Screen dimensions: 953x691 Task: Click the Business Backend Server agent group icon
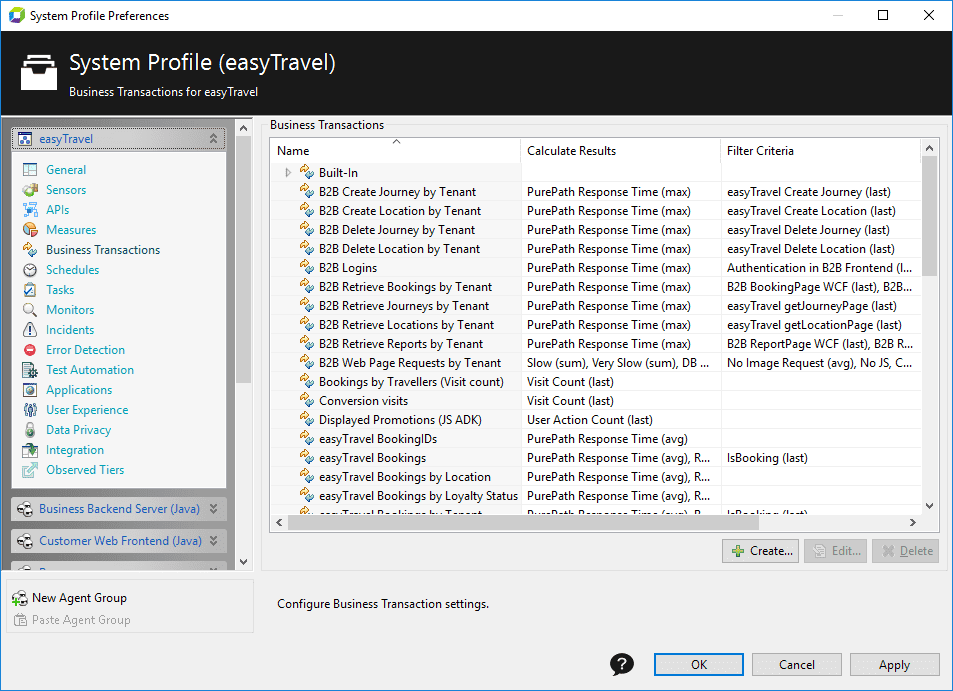(25, 509)
